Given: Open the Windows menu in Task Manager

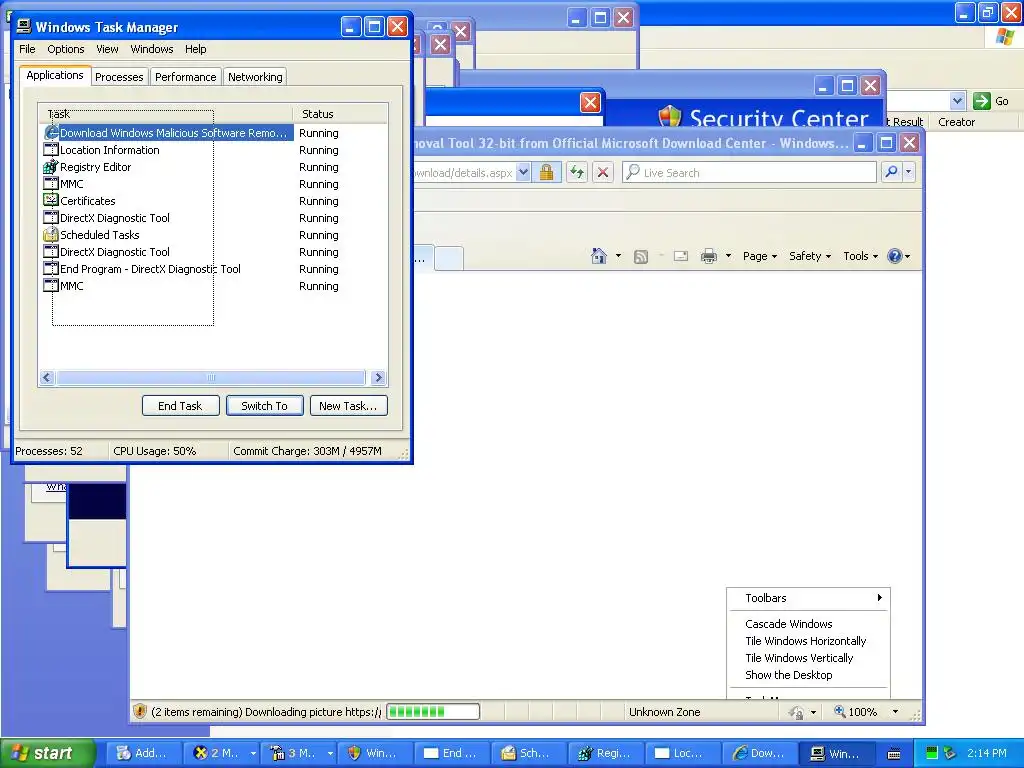Looking at the screenshot, I should (152, 49).
